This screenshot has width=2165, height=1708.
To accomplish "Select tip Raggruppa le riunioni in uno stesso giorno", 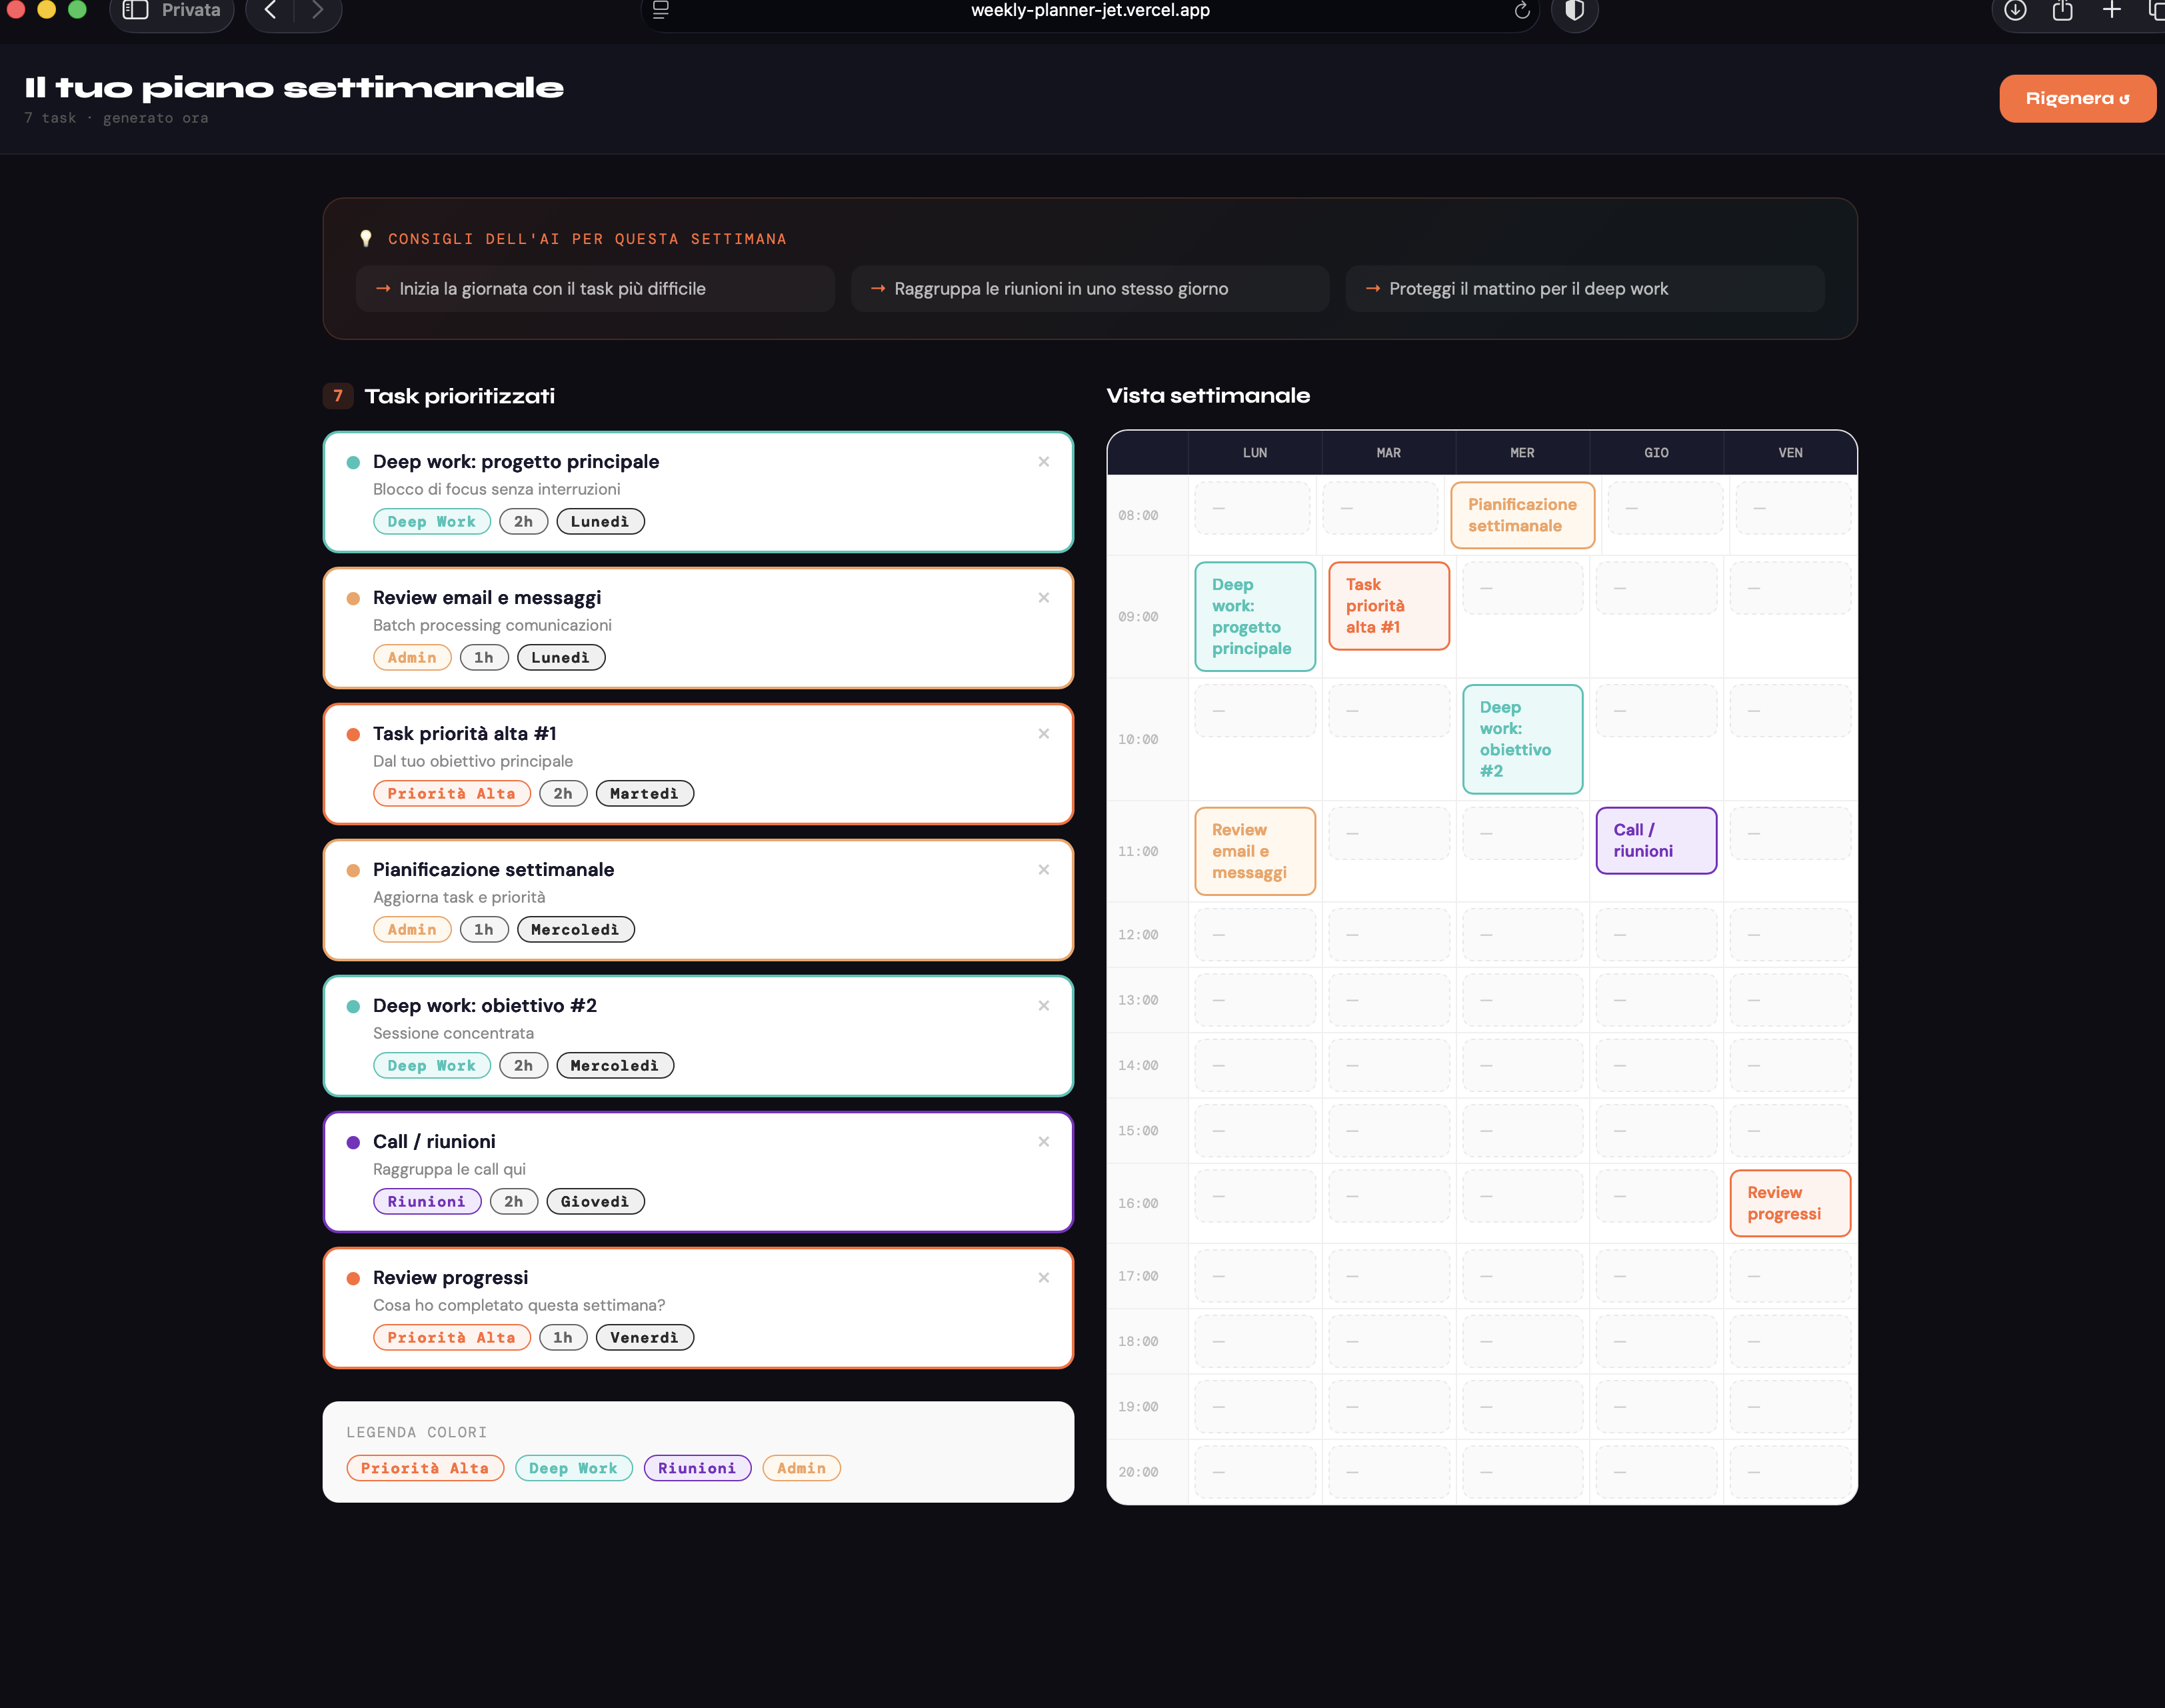I will click(x=1090, y=289).
